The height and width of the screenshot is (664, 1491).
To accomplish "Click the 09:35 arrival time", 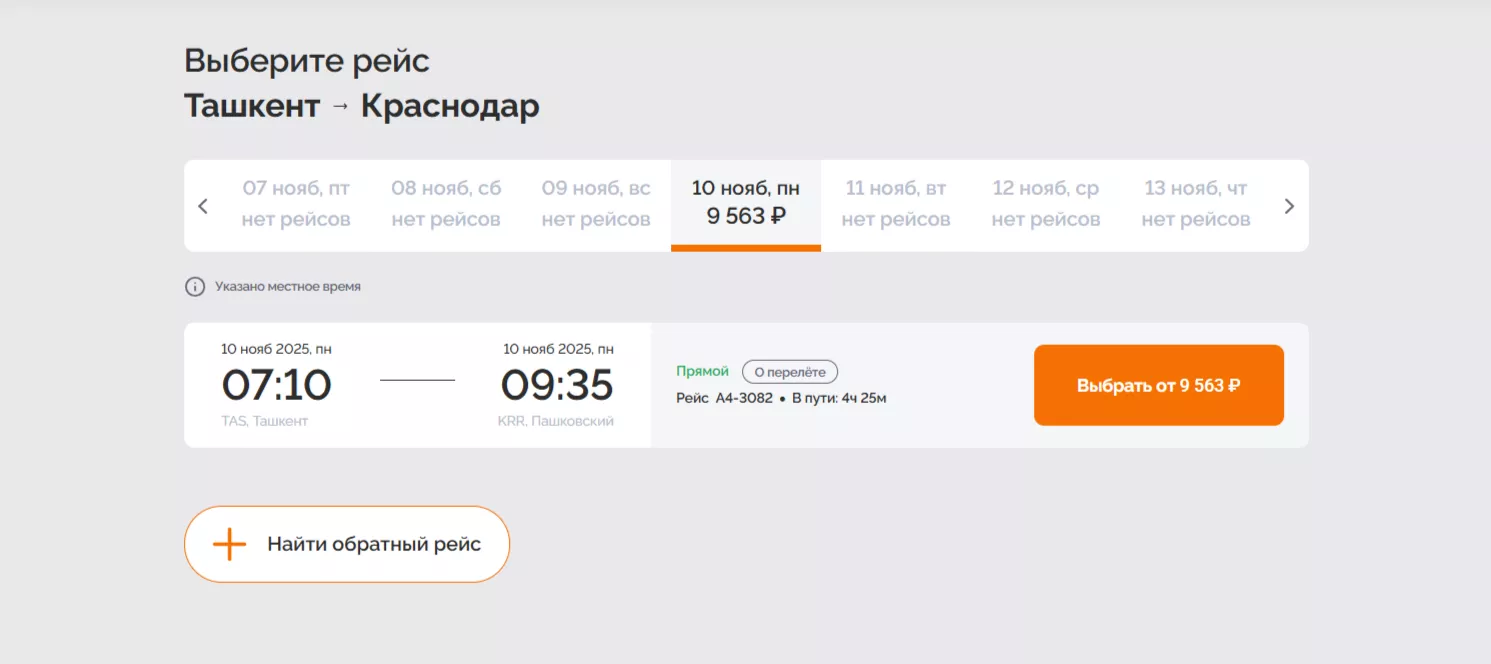I will (x=557, y=385).
